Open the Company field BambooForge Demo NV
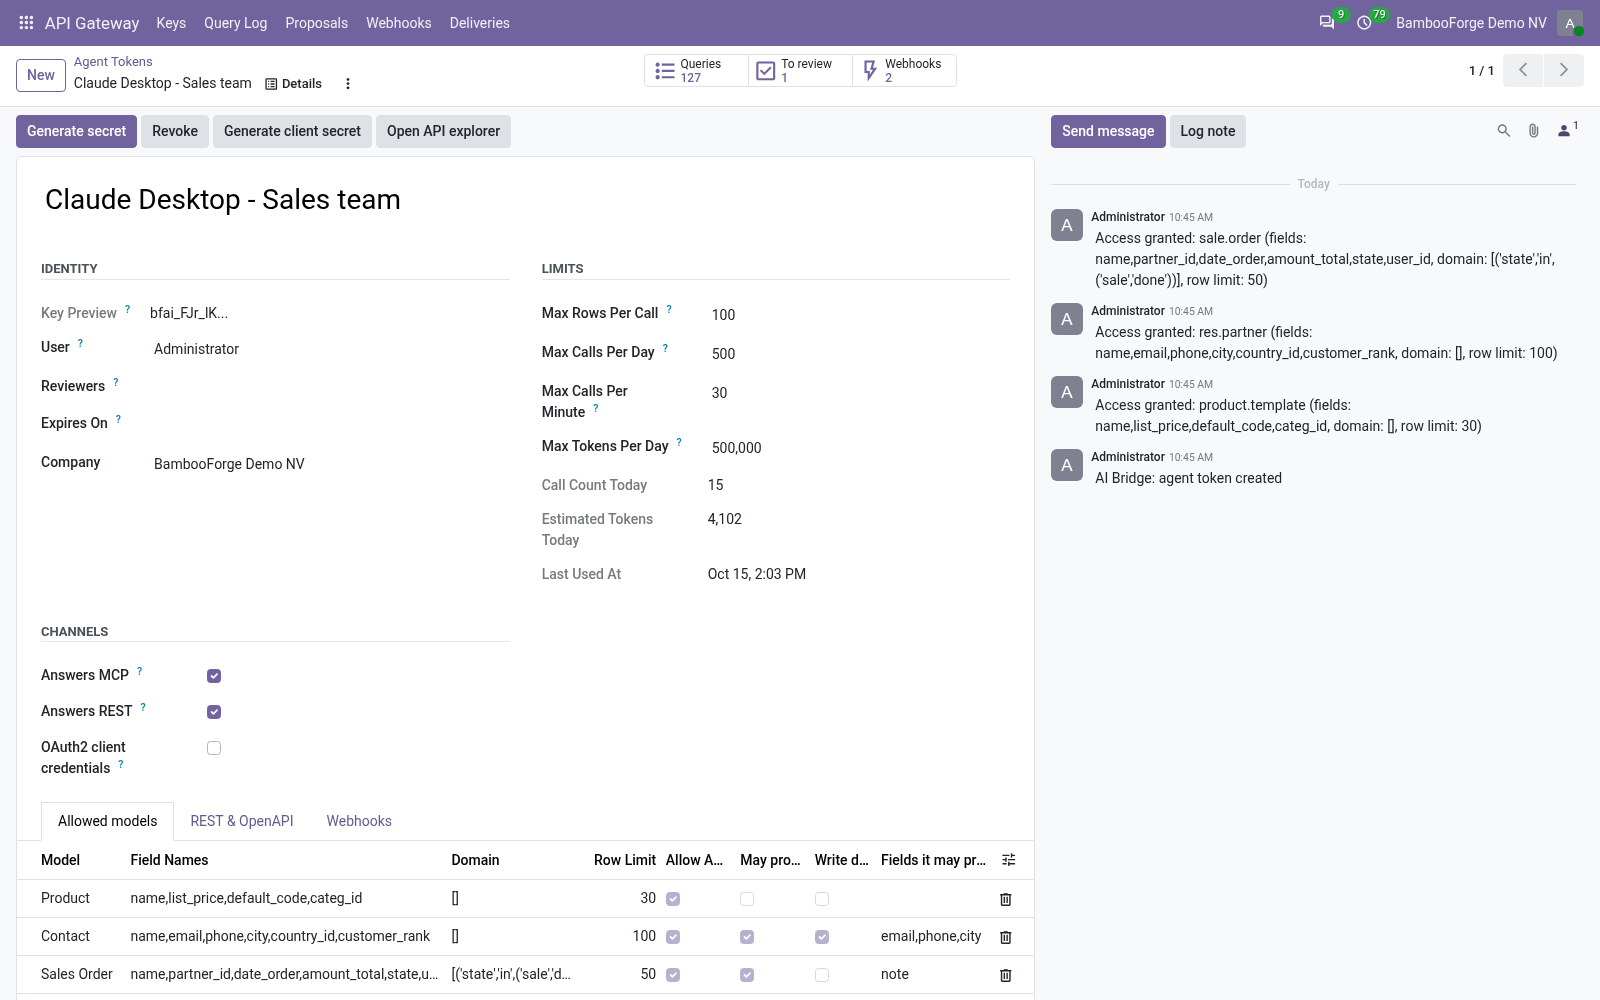Viewport: 1600px width, 1000px height. tap(330, 464)
